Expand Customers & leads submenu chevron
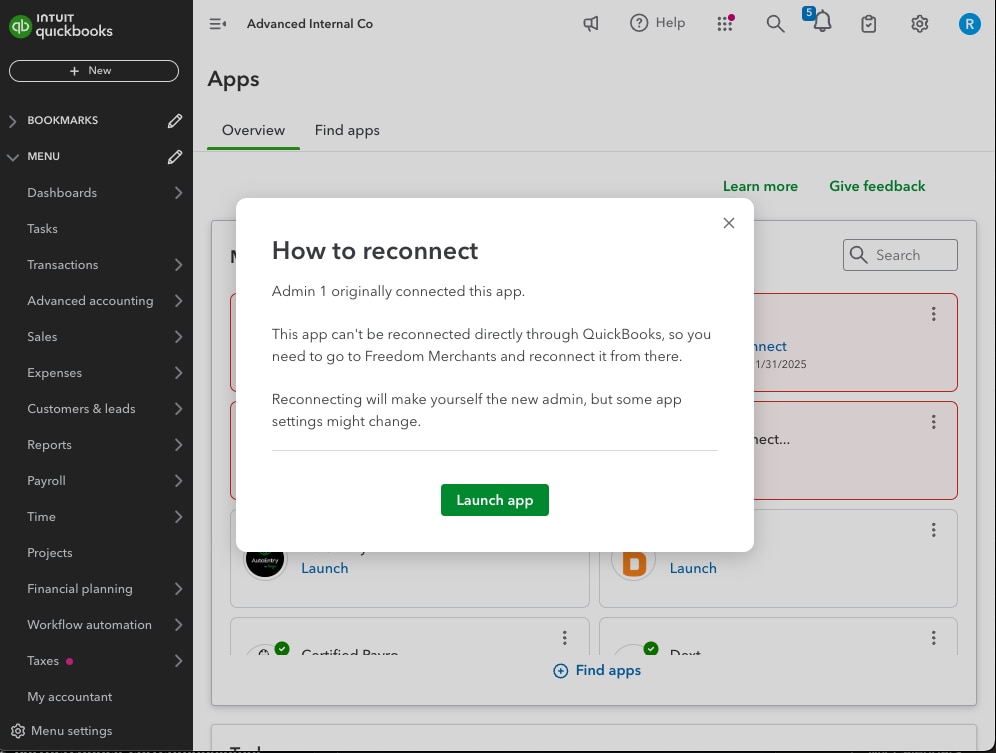 [x=178, y=409]
